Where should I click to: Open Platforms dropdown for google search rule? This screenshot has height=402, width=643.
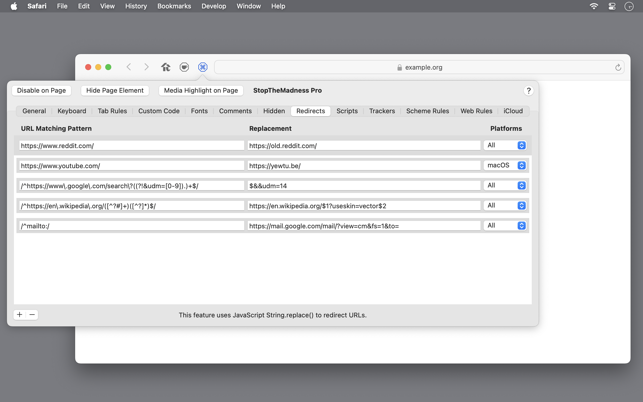pyautogui.click(x=505, y=185)
